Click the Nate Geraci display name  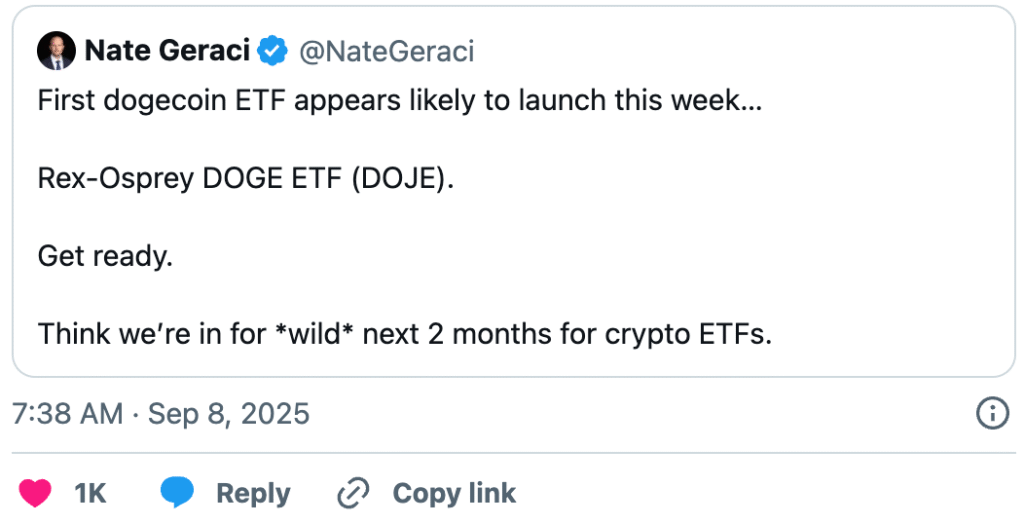tap(167, 51)
